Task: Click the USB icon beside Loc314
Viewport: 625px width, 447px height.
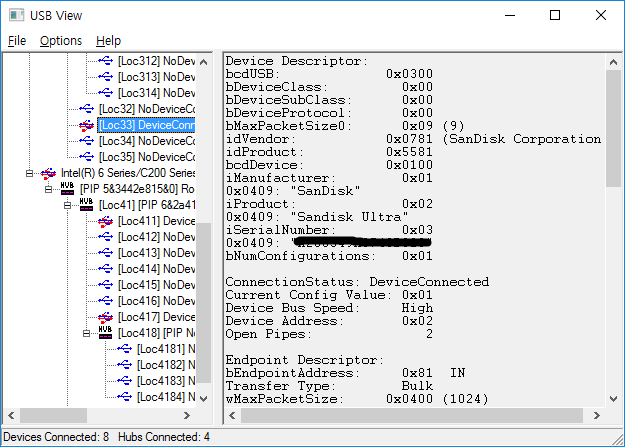Action: click(x=106, y=93)
